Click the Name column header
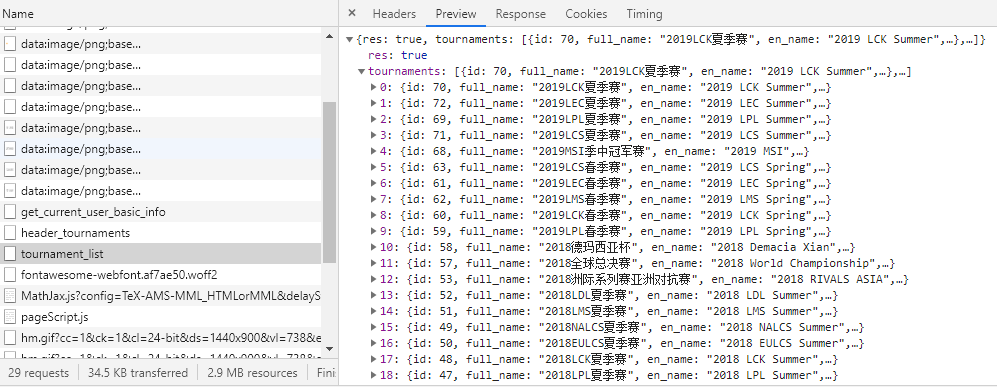This screenshot has height=387, width=997. (18, 13)
